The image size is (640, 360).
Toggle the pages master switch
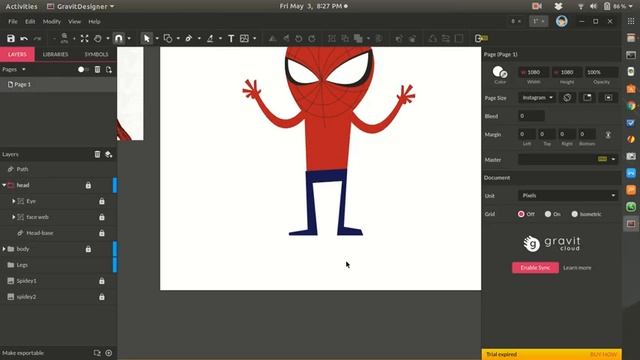pyautogui.click(x=83, y=70)
